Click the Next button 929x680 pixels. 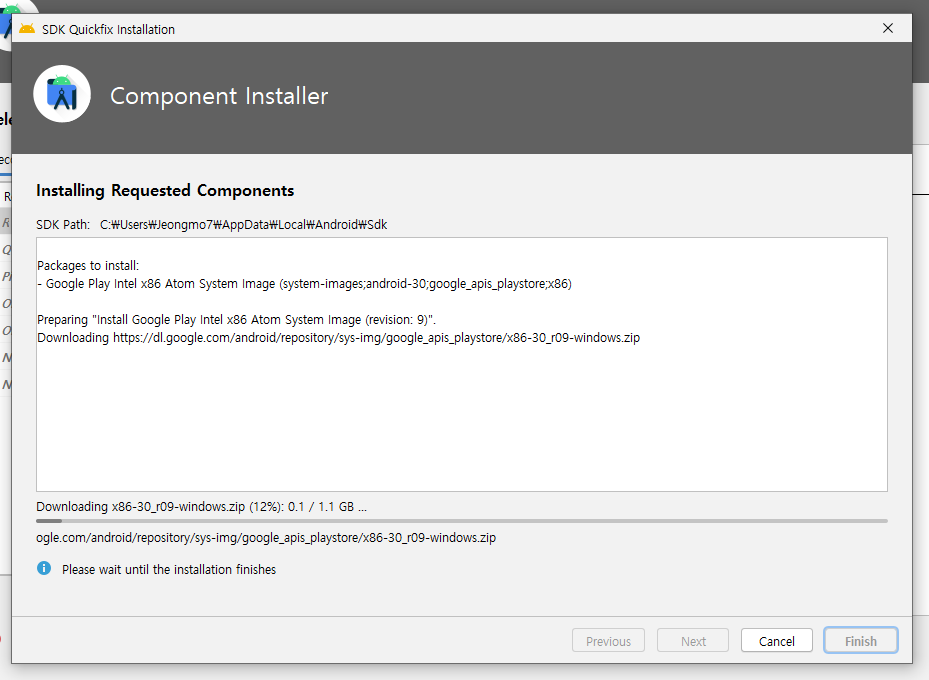click(x=693, y=641)
